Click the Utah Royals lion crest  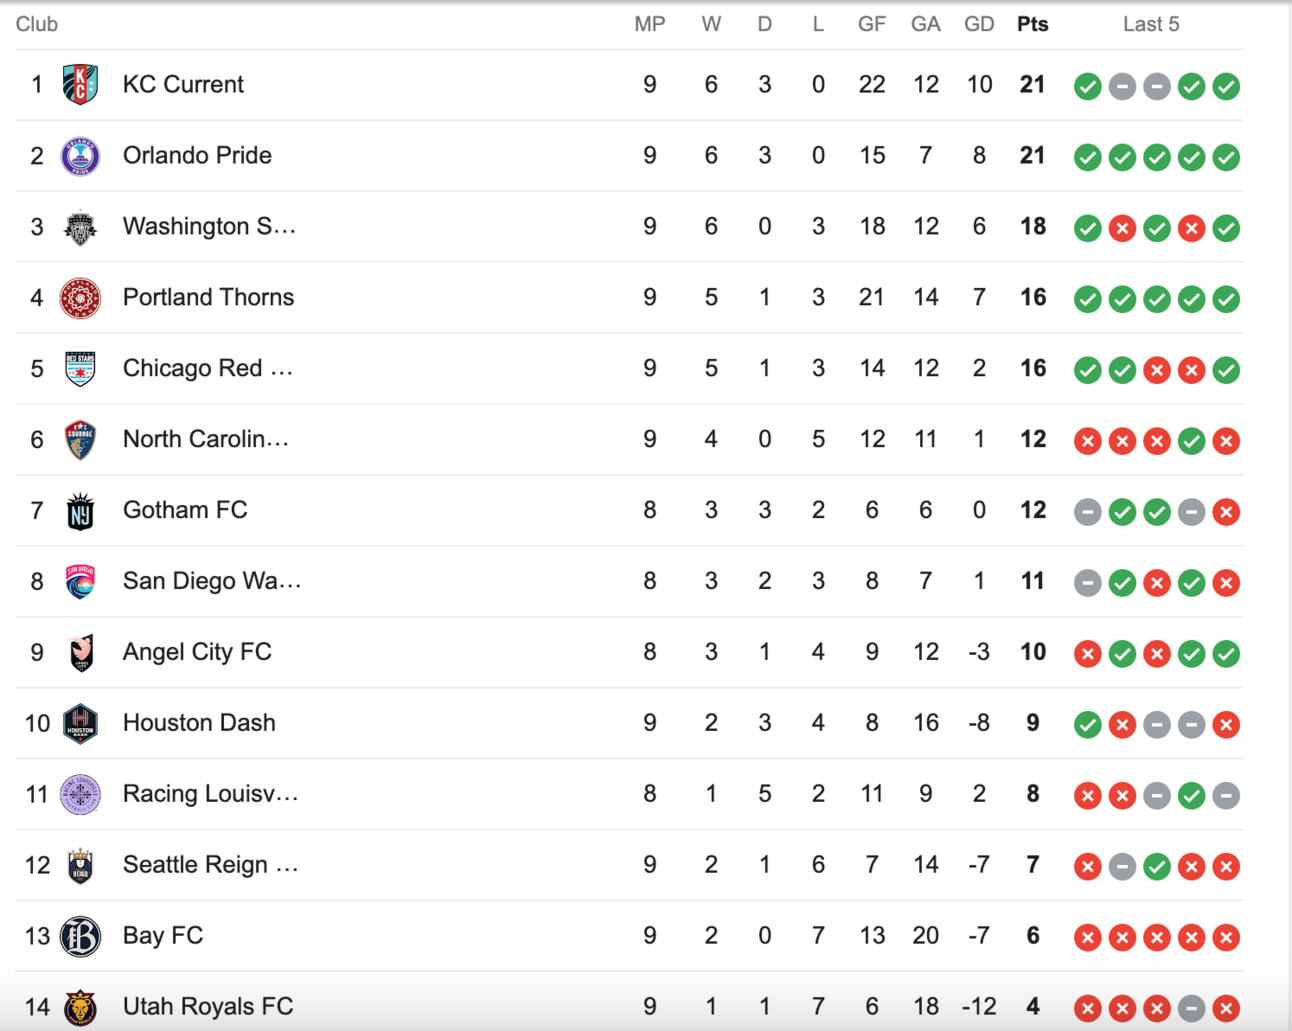tap(80, 1007)
